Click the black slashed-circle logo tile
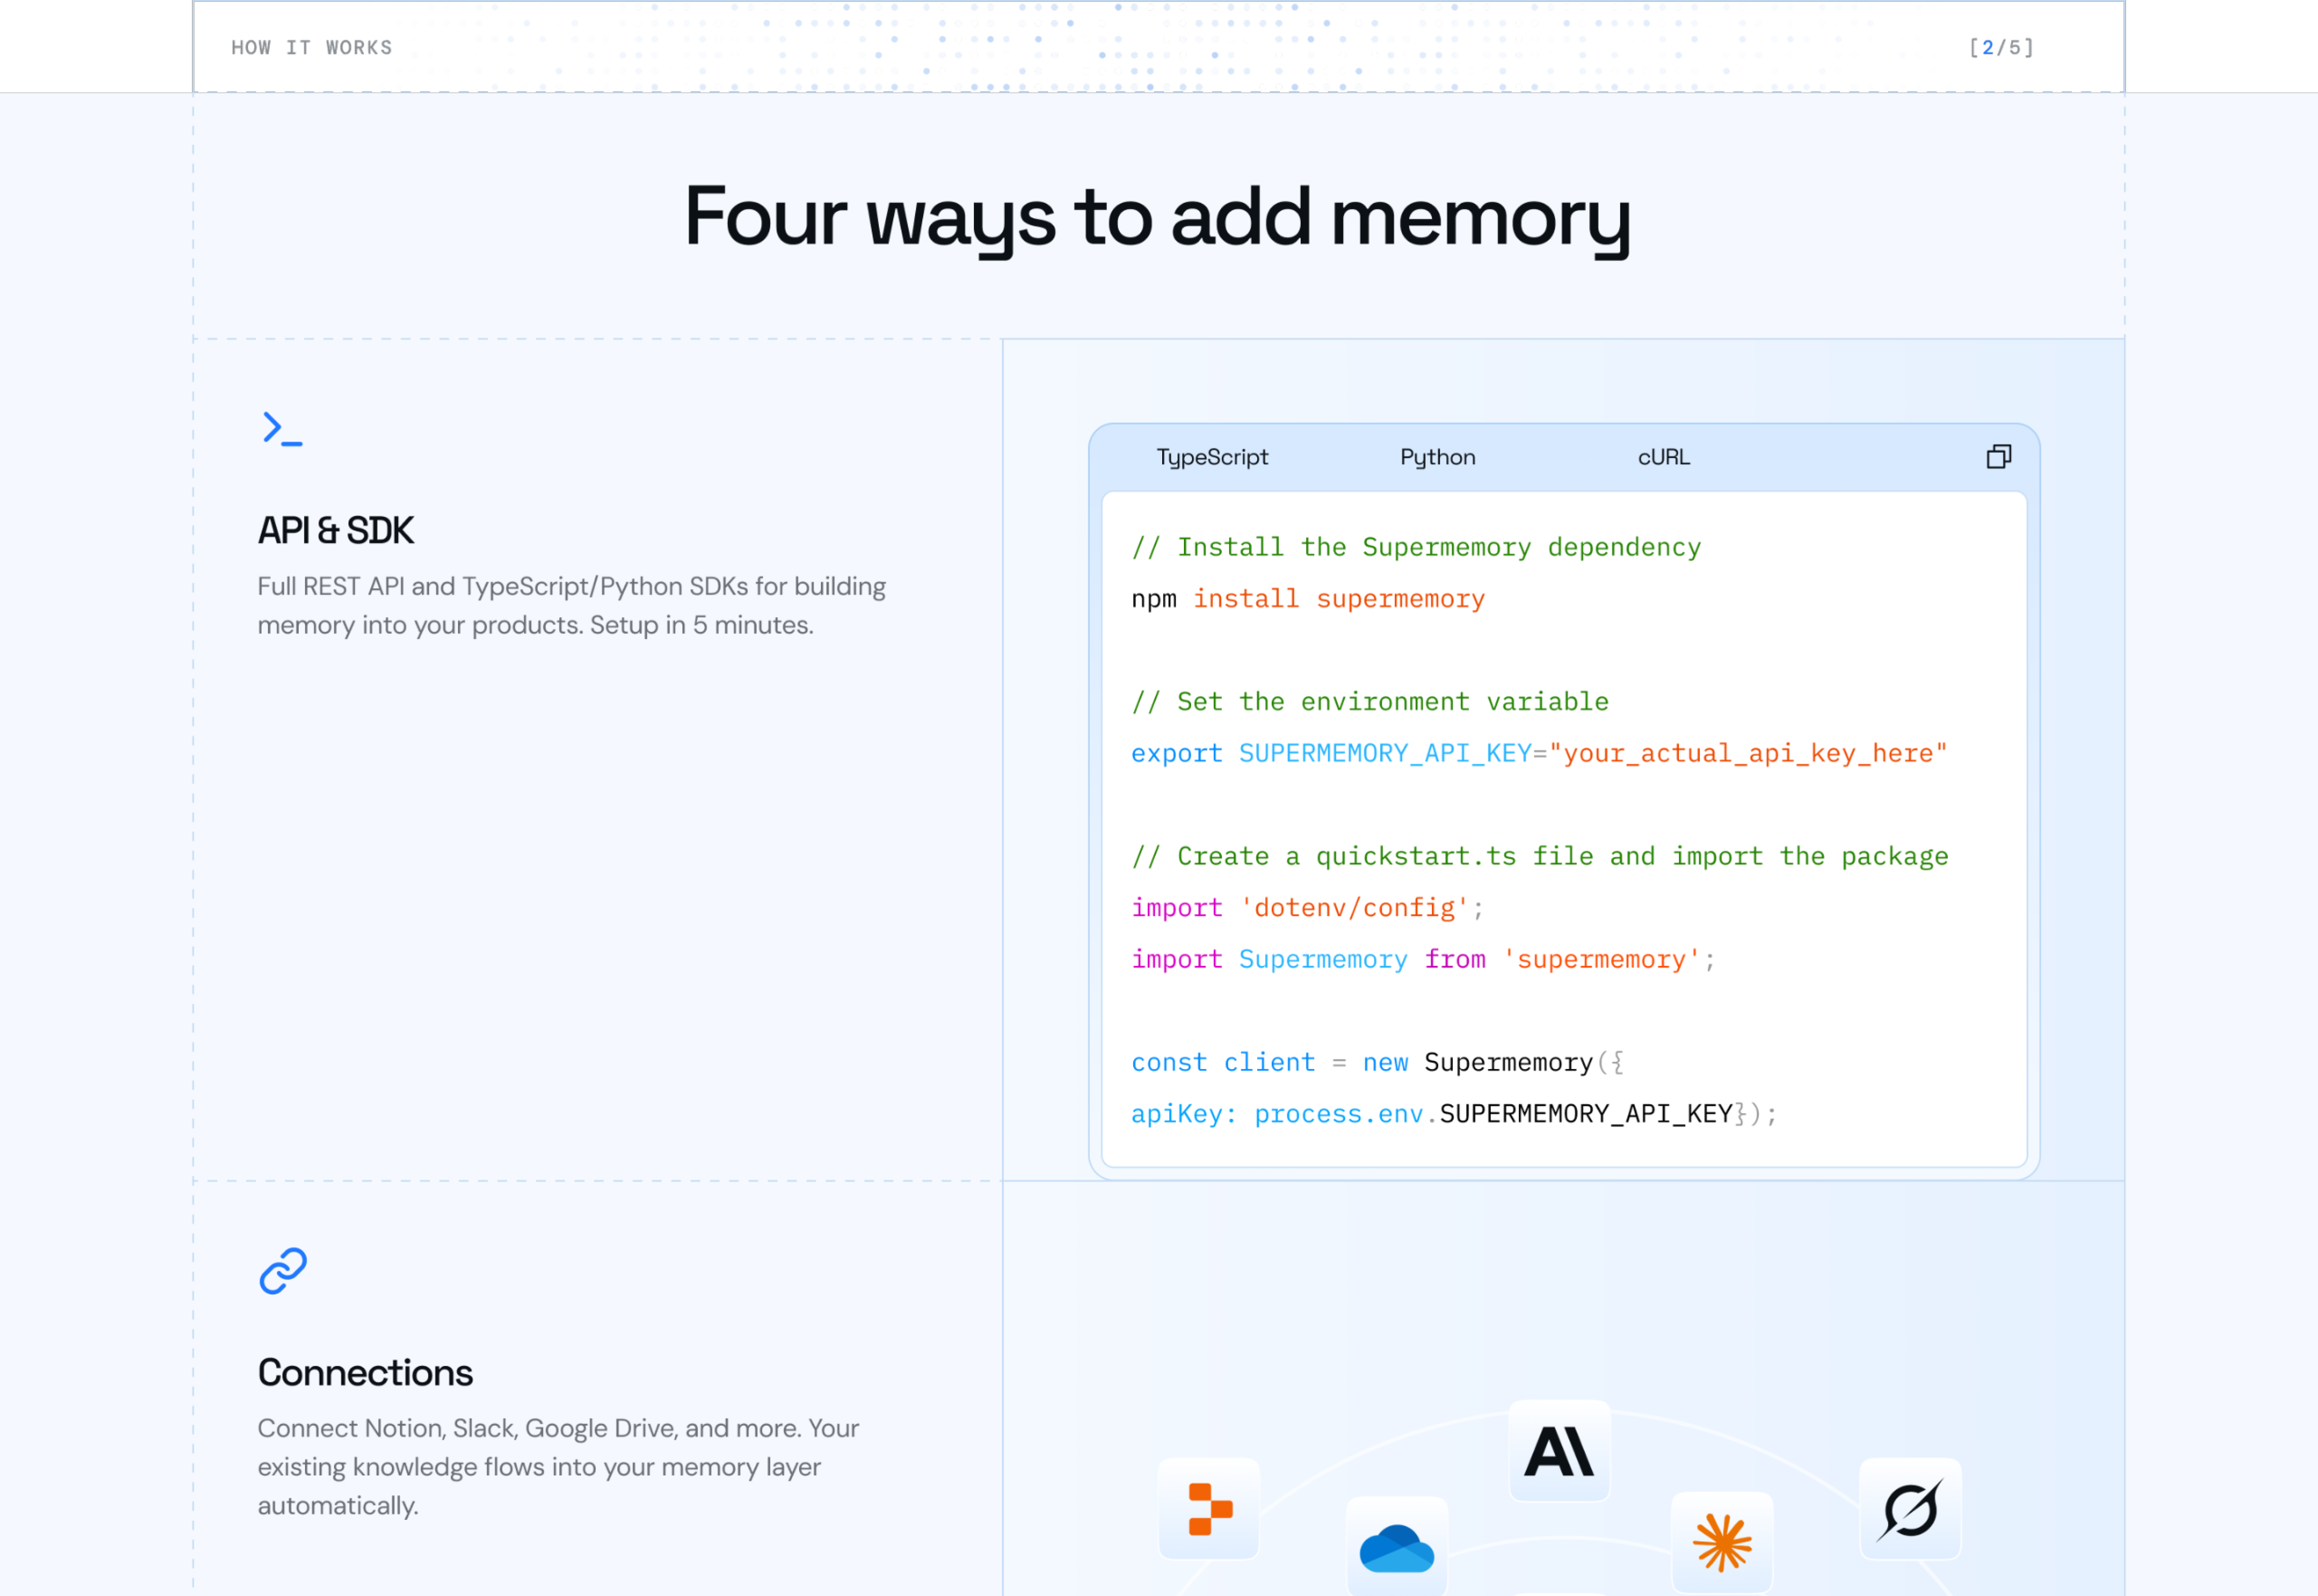The height and width of the screenshot is (1596, 2318). tap(1909, 1508)
